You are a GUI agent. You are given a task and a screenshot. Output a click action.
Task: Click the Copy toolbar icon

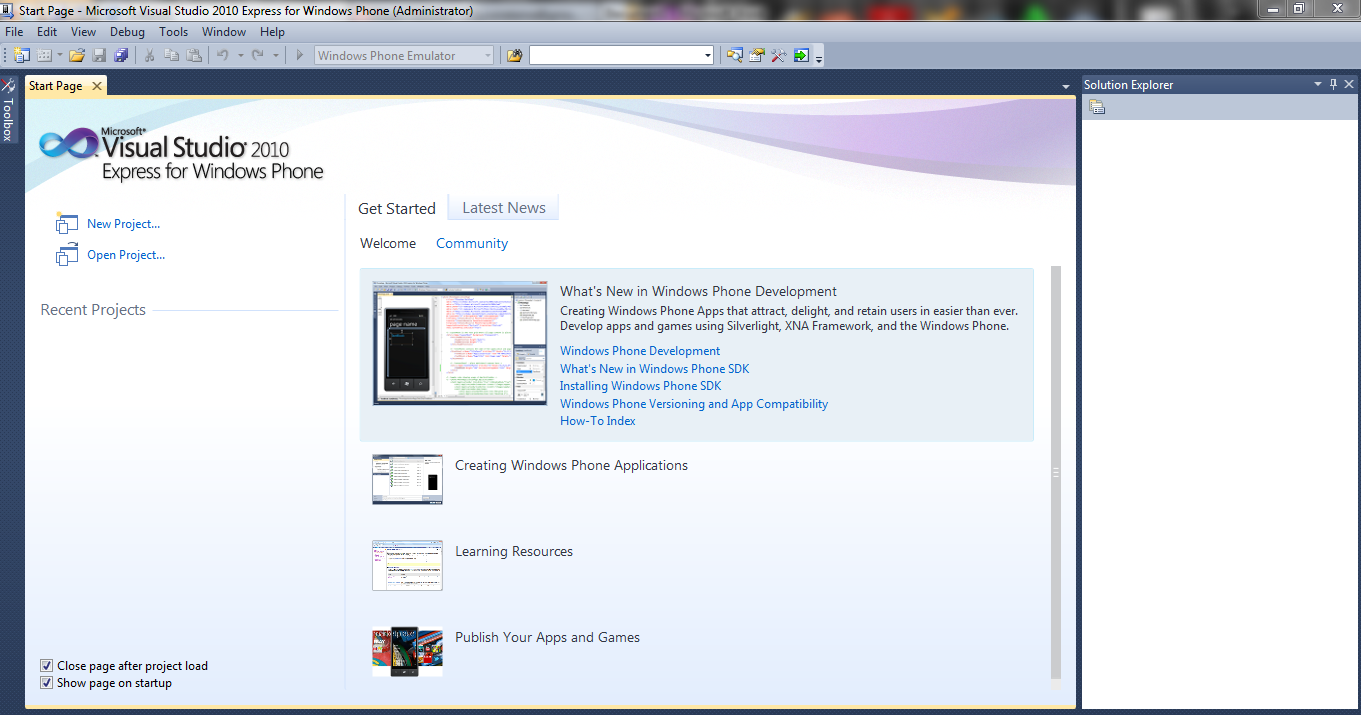[x=172, y=56]
